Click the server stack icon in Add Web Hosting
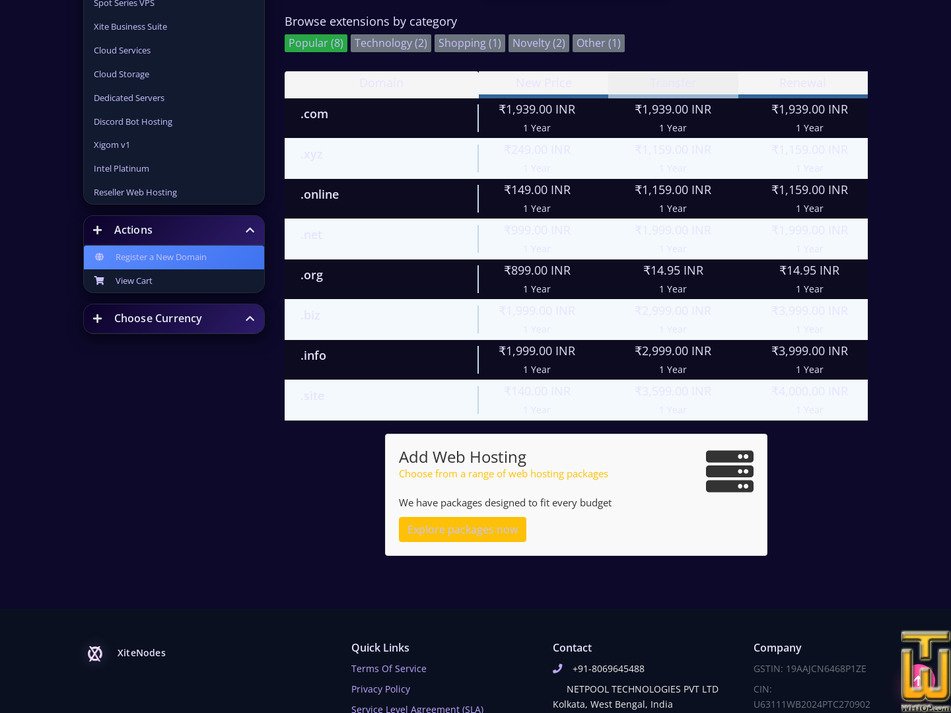 click(x=730, y=471)
